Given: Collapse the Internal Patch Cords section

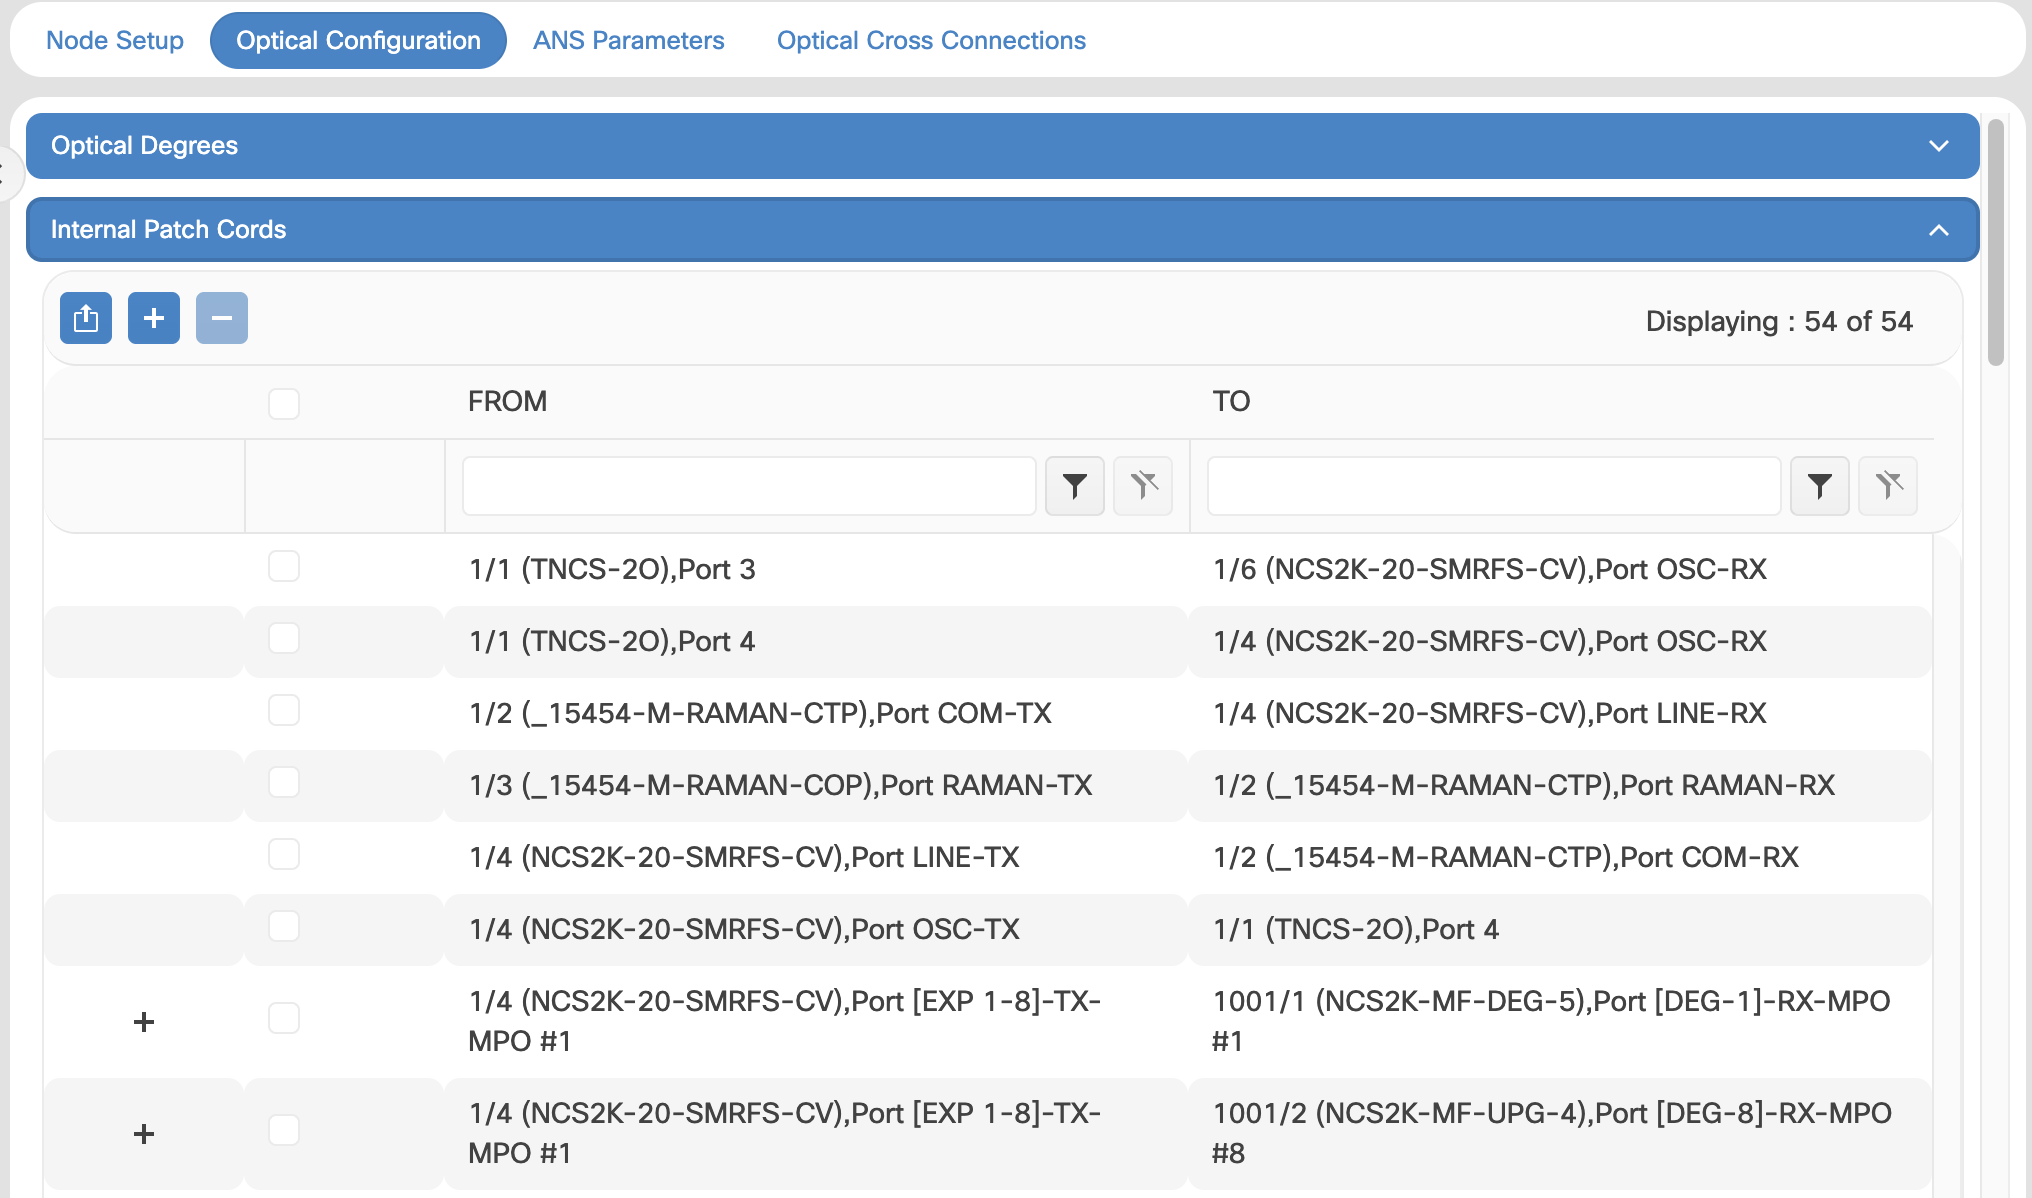Looking at the screenshot, I should click(x=1002, y=230).
